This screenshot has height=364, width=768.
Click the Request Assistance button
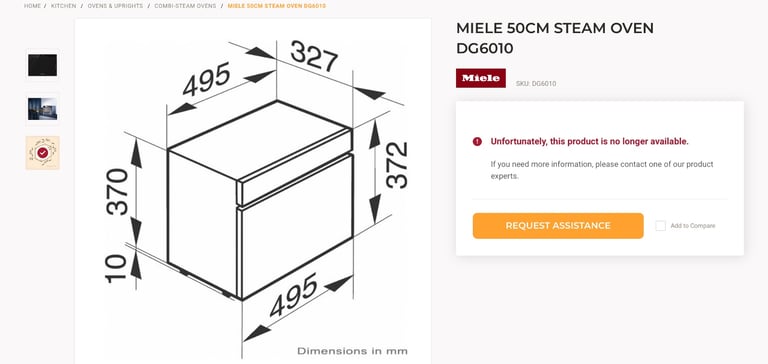pos(558,226)
